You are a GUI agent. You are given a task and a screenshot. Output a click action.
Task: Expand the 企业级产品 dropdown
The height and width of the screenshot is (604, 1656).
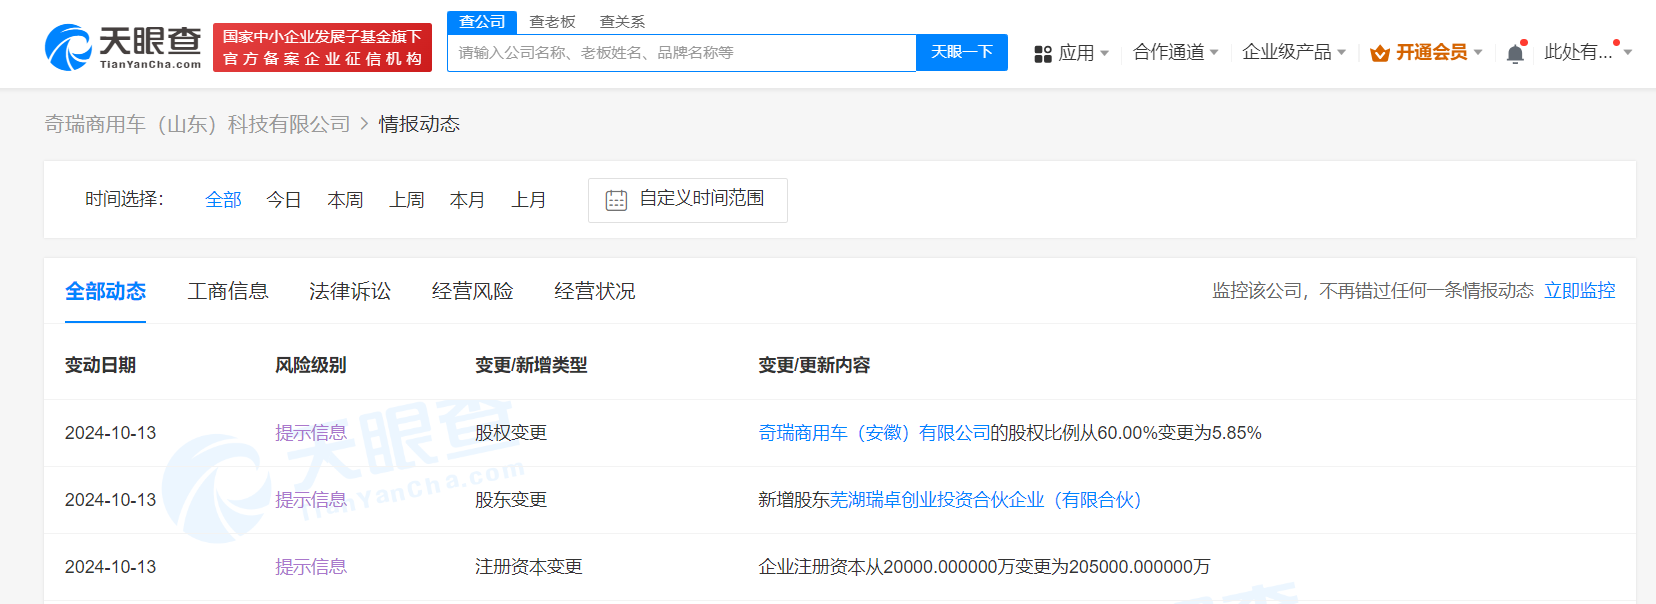tap(1294, 52)
